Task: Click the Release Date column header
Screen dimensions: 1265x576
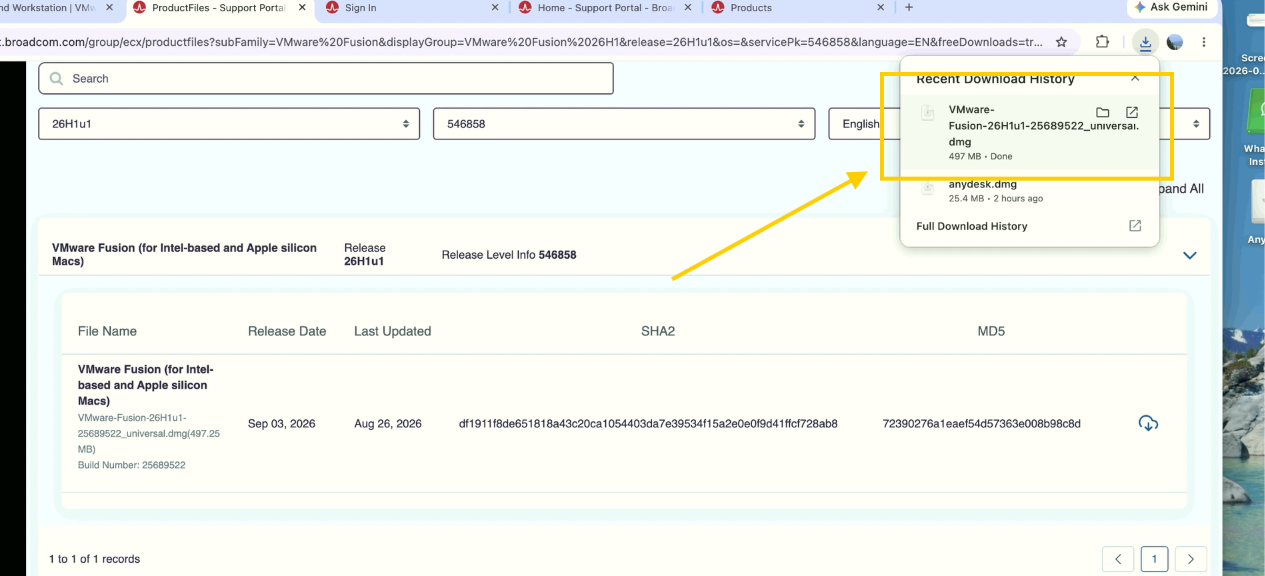Action: [287, 331]
